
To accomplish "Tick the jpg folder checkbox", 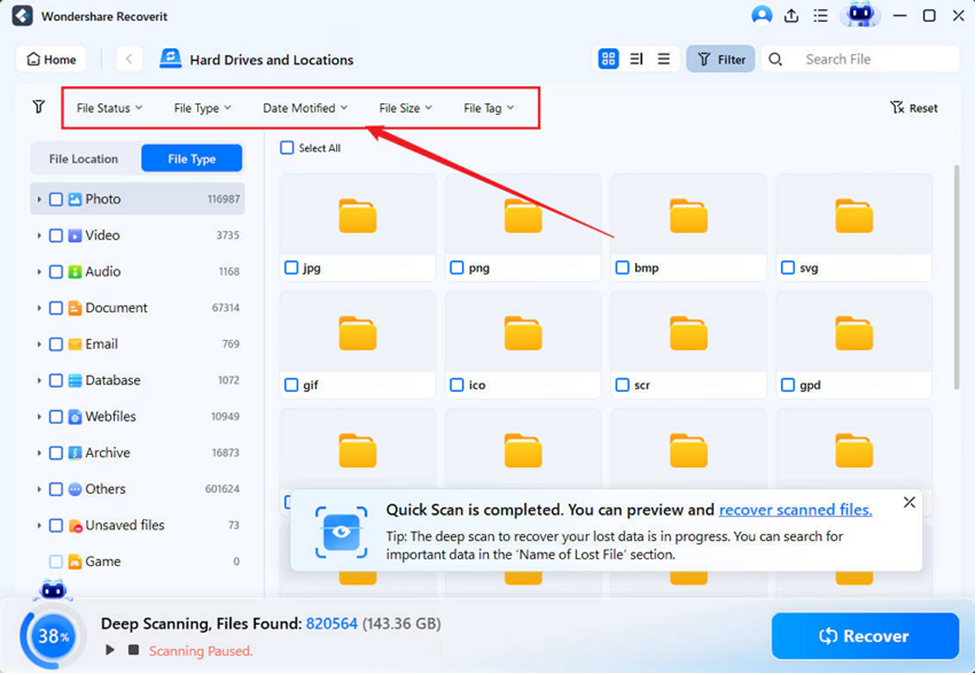I will click(x=292, y=269).
